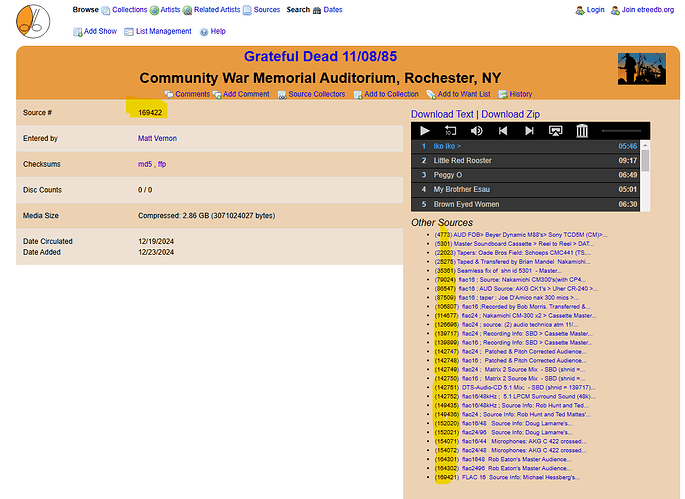685x499 pixels.
Task: Start playback with the play button
Action: pos(425,131)
